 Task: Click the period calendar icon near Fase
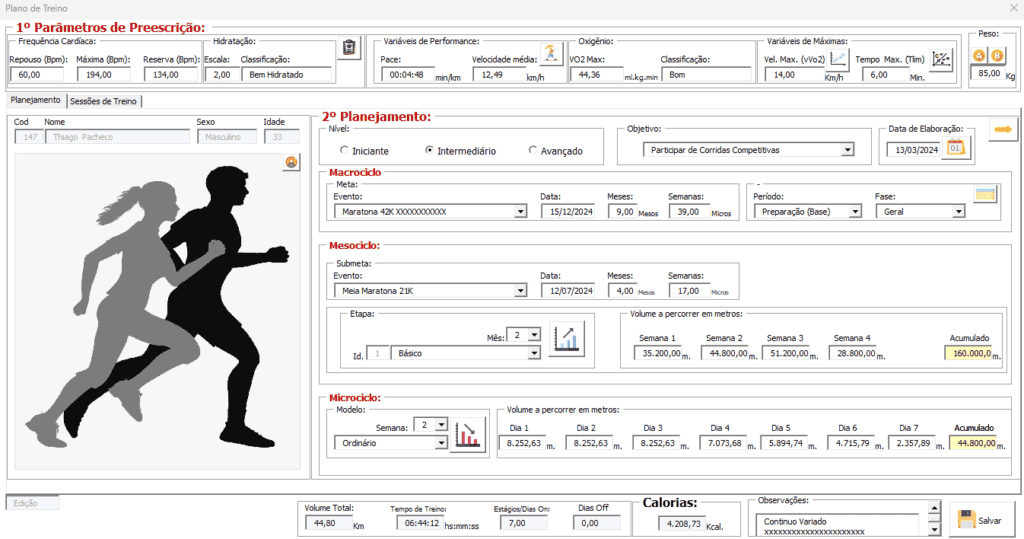[985, 194]
